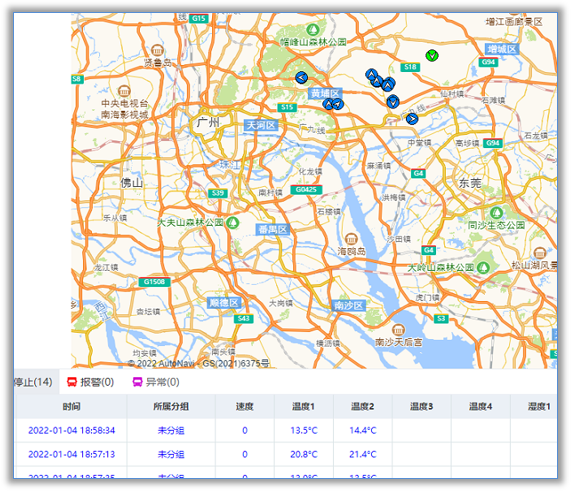This screenshot has width=571, height=491.
Task: Click G94 shield below 增城区
Action: tap(488, 62)
